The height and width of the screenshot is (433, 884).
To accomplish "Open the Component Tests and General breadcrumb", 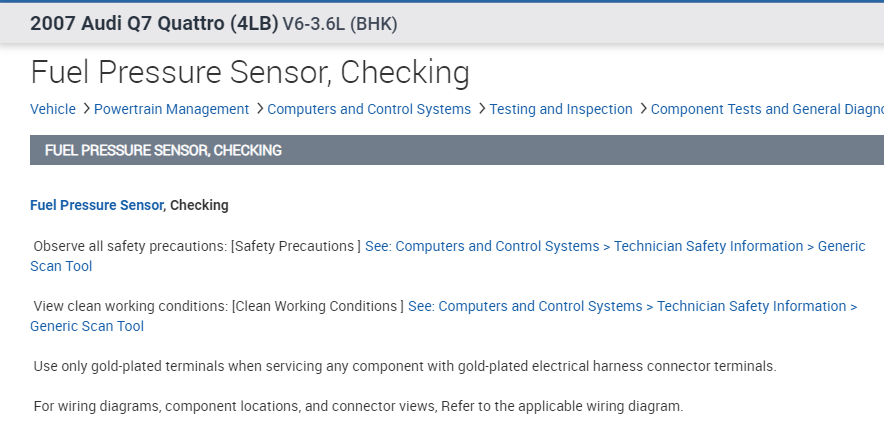I will tap(766, 109).
